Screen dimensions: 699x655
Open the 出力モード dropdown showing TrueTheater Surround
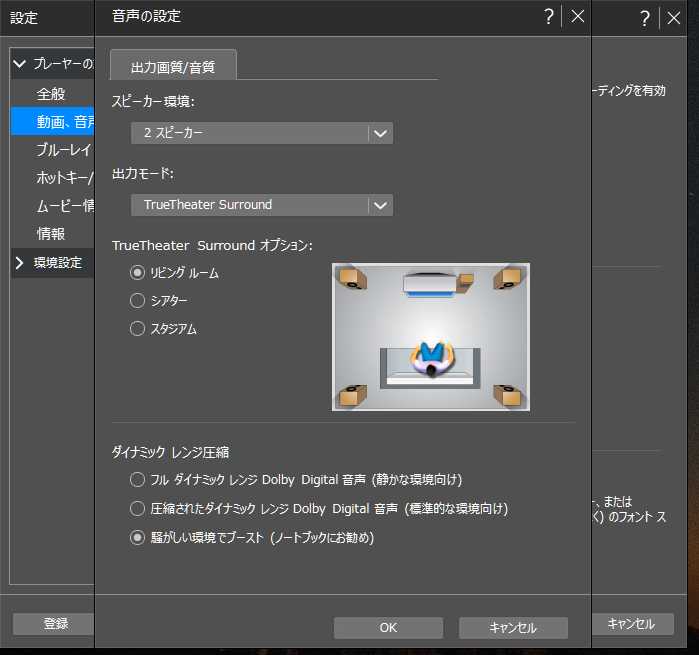[x=262, y=205]
